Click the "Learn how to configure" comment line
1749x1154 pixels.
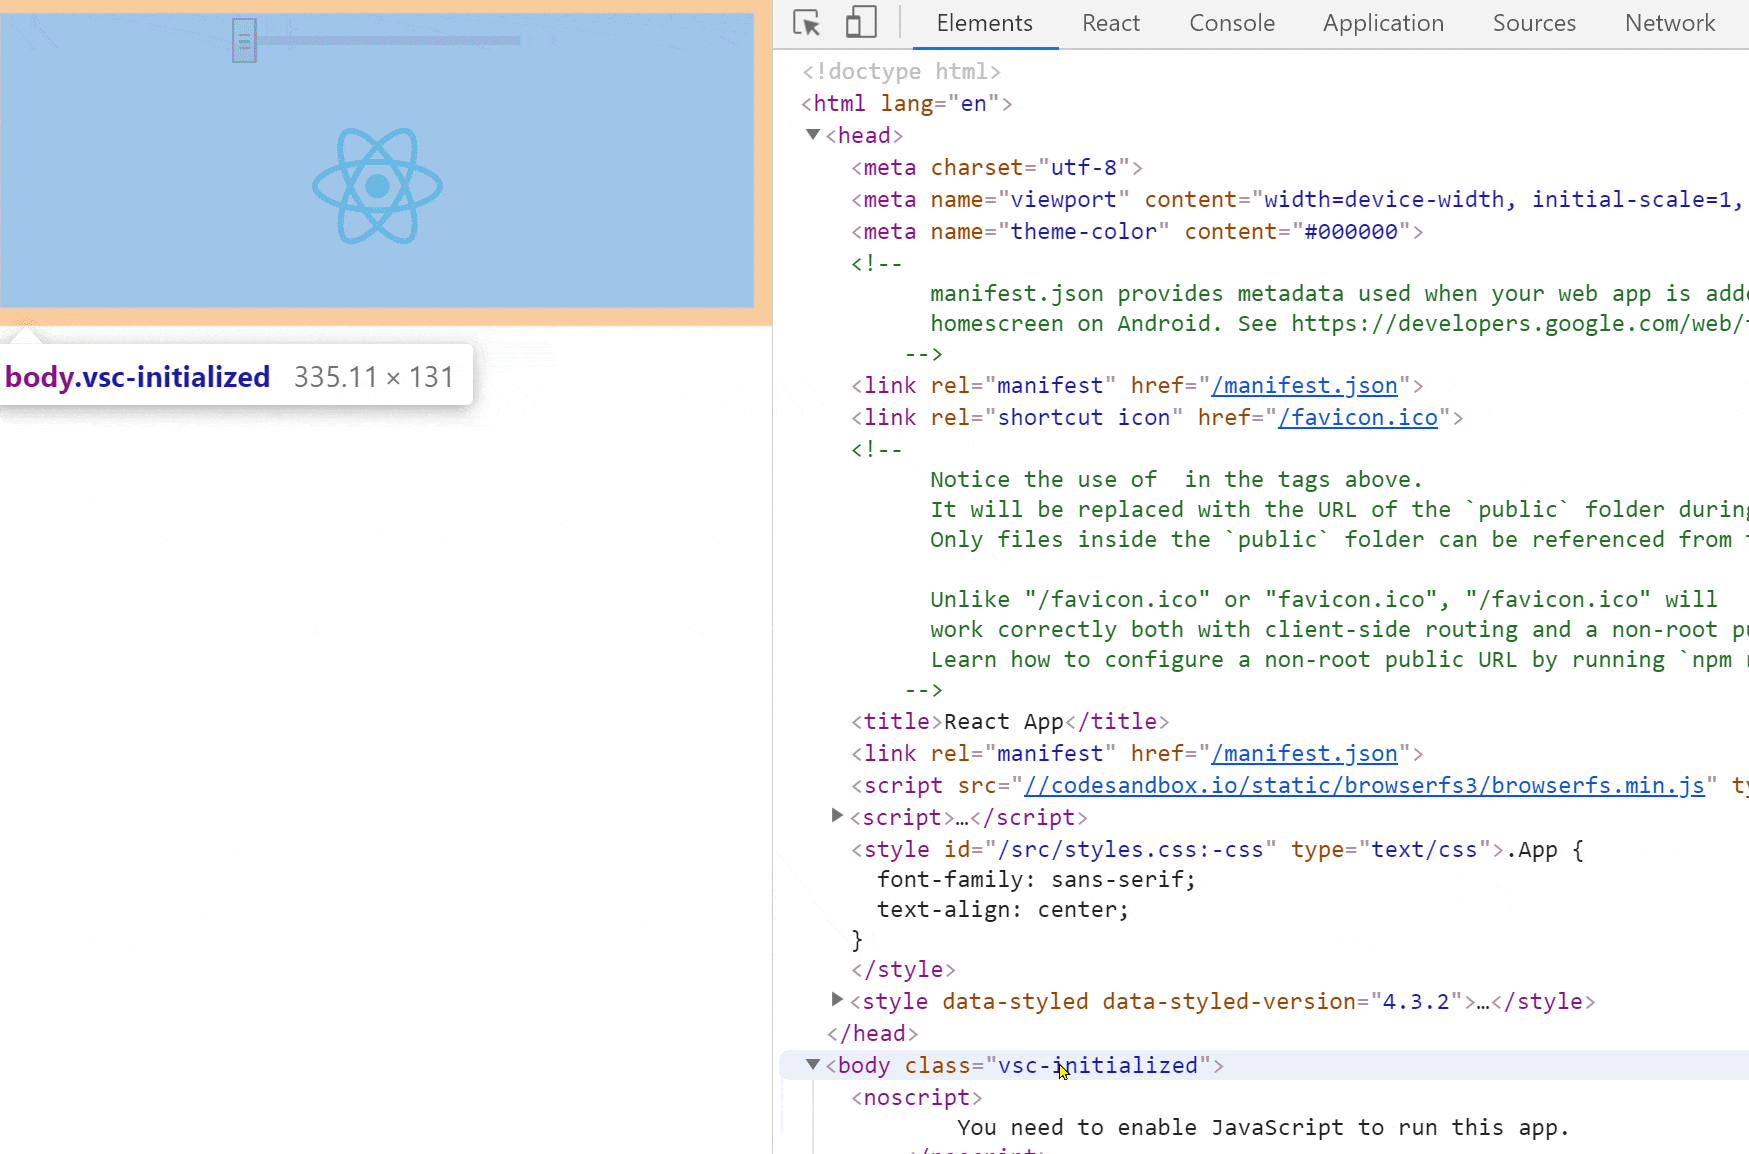[1339, 660]
